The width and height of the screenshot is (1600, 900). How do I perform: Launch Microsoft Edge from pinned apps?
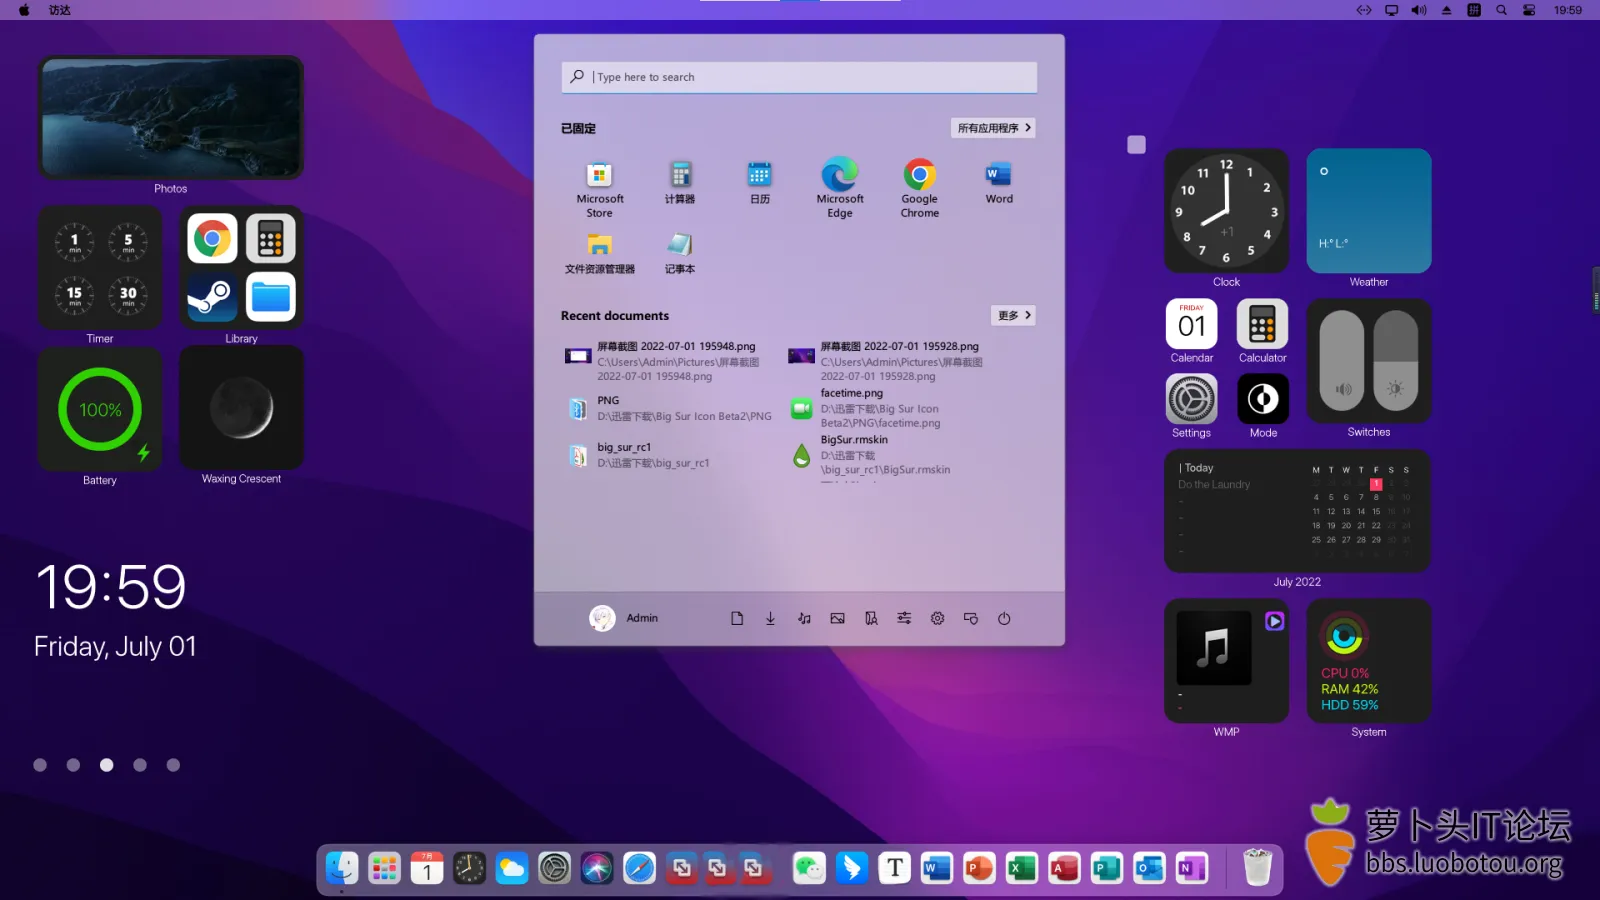coord(840,189)
